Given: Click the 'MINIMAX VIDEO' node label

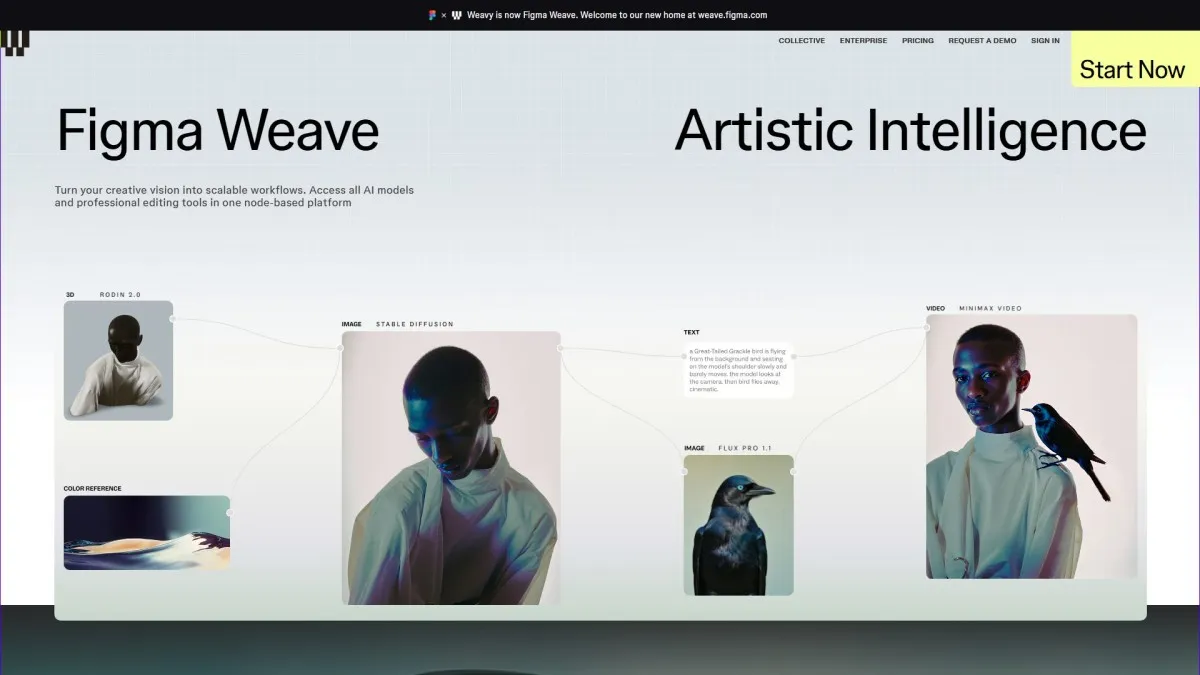Looking at the screenshot, I should [x=990, y=308].
